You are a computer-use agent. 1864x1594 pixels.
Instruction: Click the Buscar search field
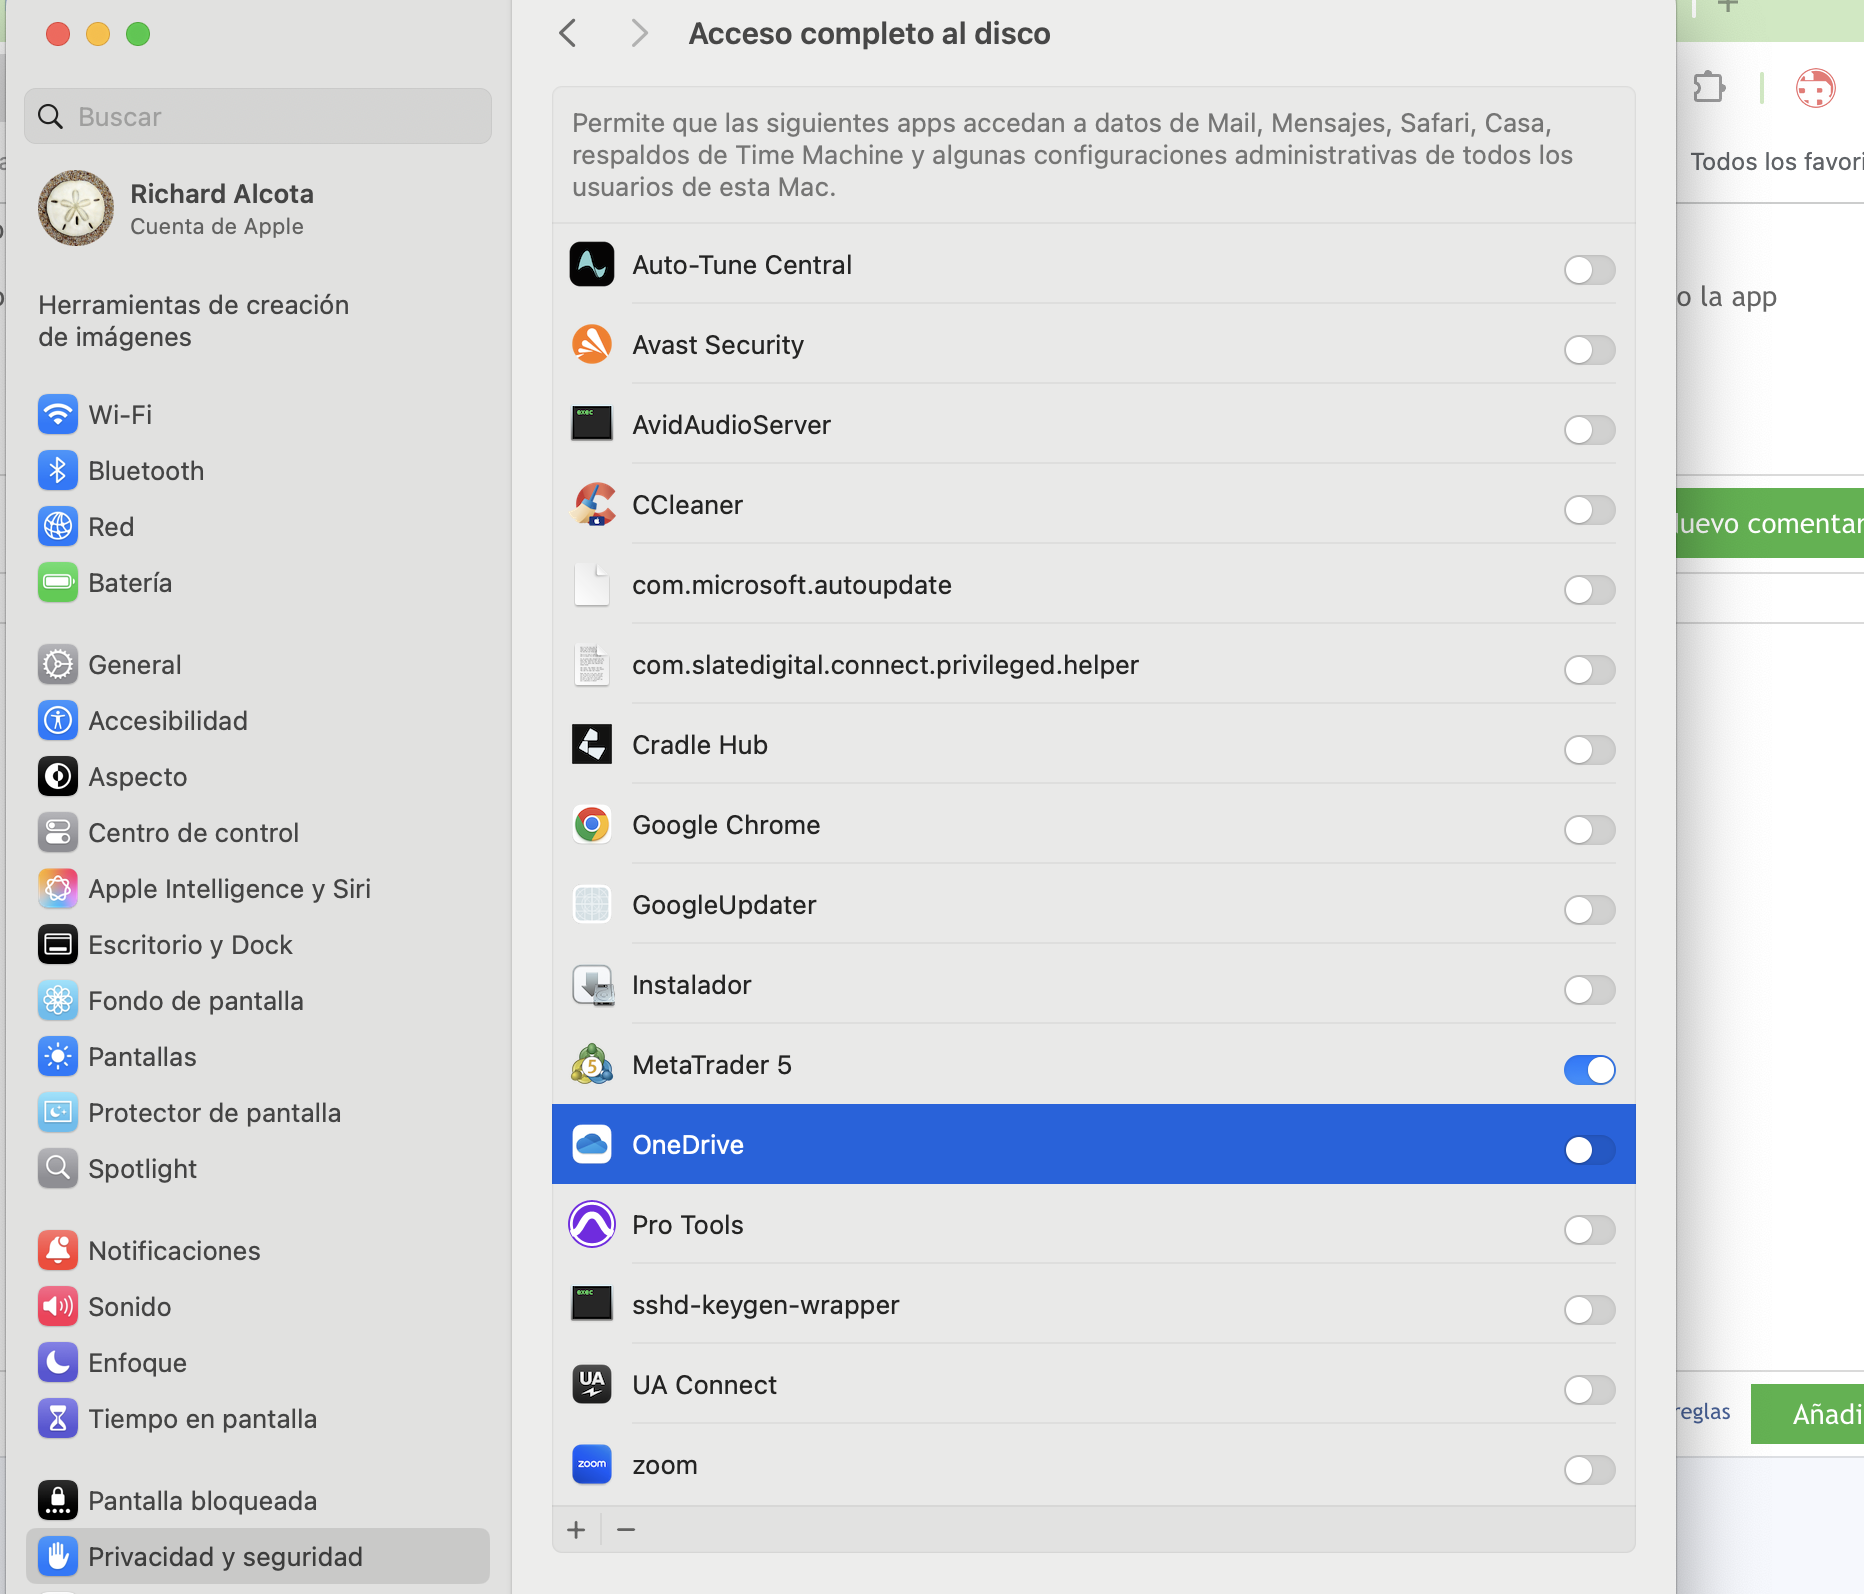coord(258,117)
